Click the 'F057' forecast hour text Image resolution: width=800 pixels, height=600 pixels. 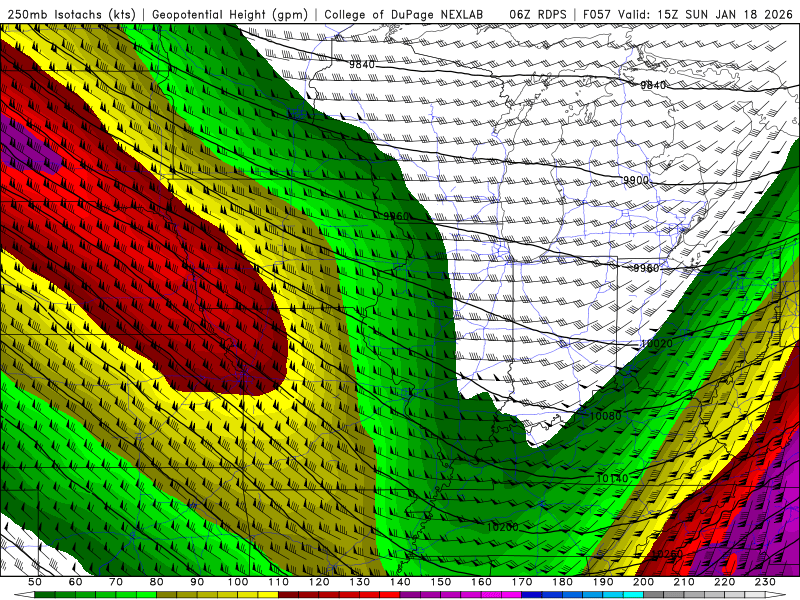point(597,15)
